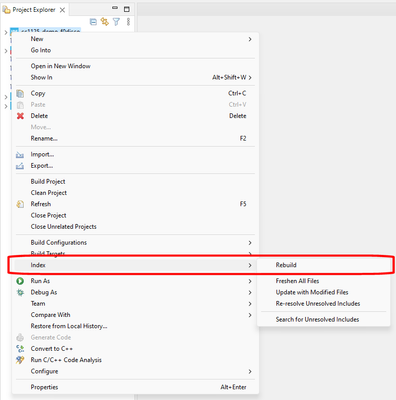Maximize the Project Explorer view
Image resolution: width=396 pixels, height=400 pixels.
(x=127, y=9)
